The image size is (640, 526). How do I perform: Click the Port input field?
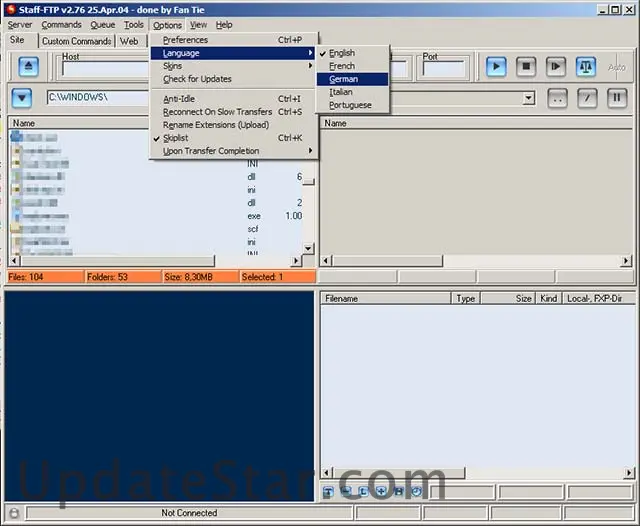pyautogui.click(x=444, y=69)
